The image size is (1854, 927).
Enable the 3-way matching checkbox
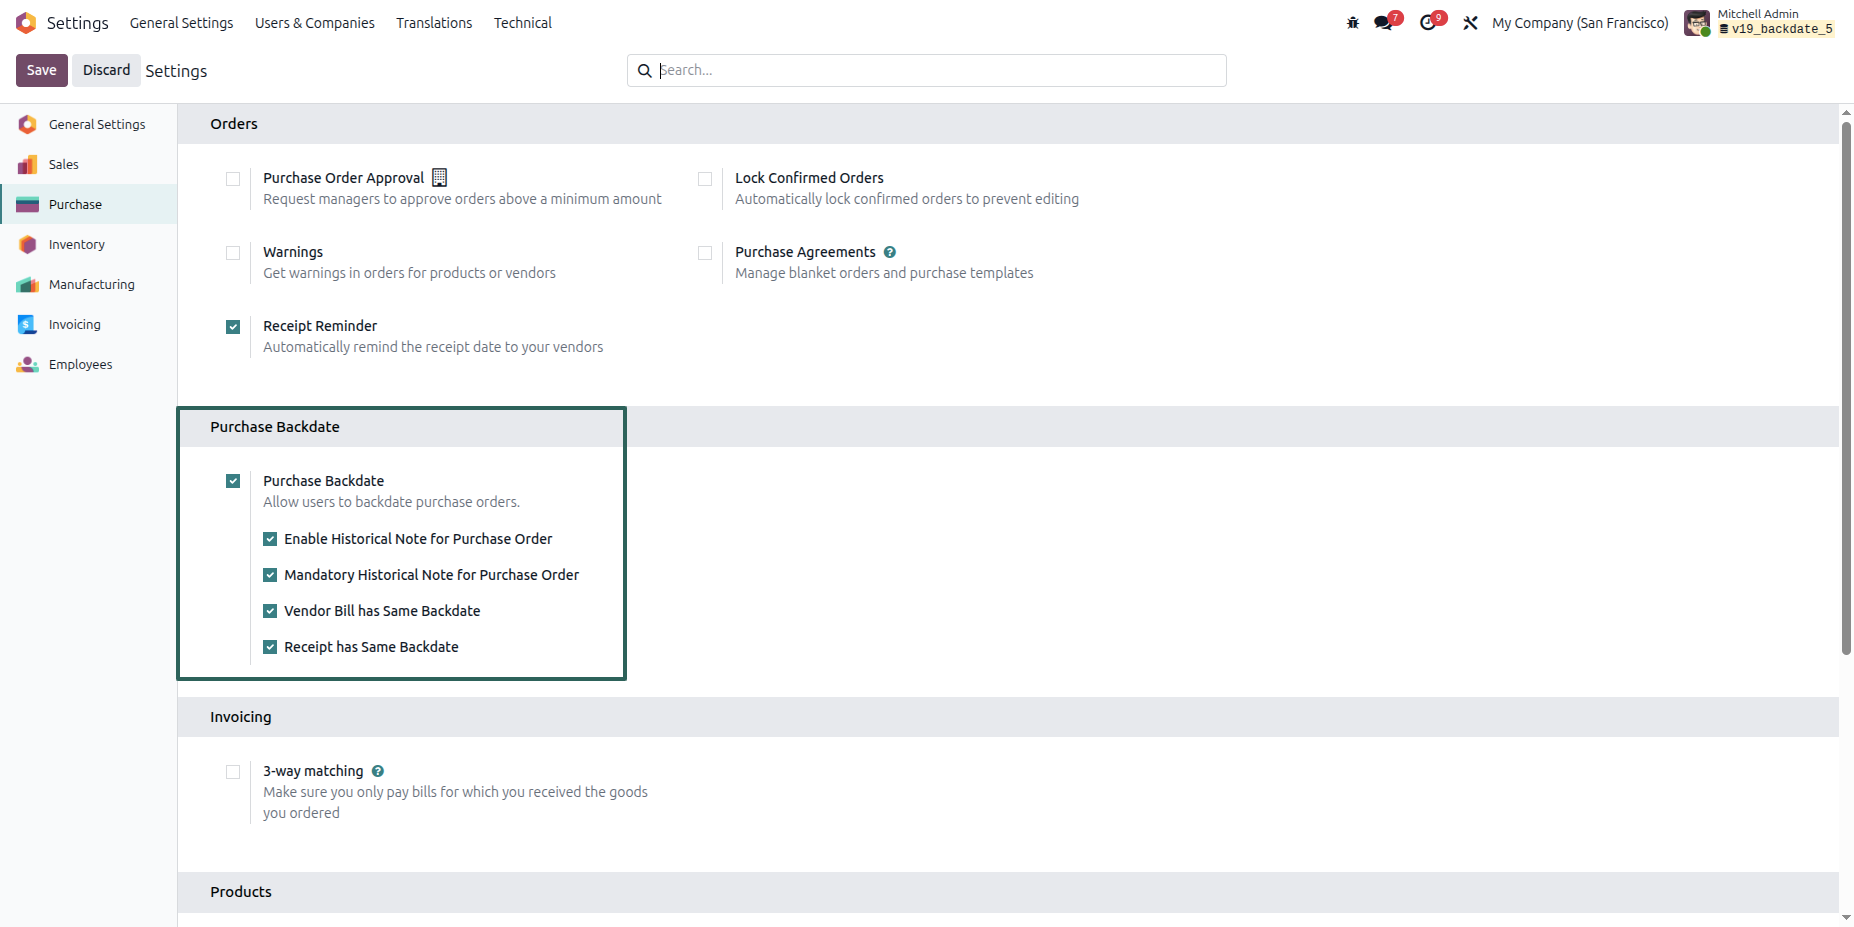[x=233, y=772]
